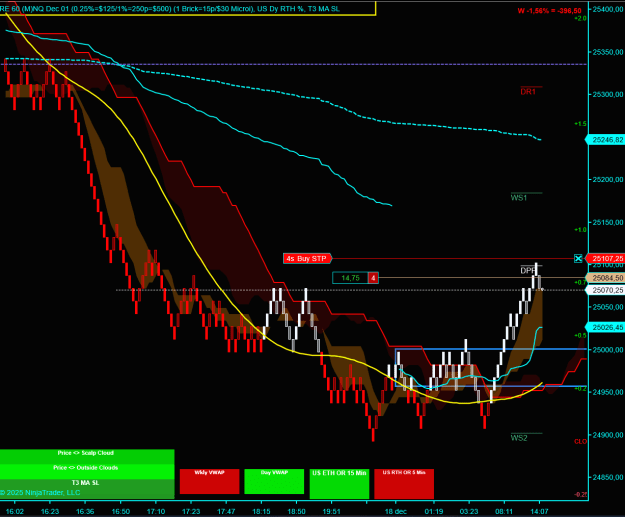Click the cyan 25246,82 price marker
Viewport: 625px width, 517px height.
click(x=606, y=140)
